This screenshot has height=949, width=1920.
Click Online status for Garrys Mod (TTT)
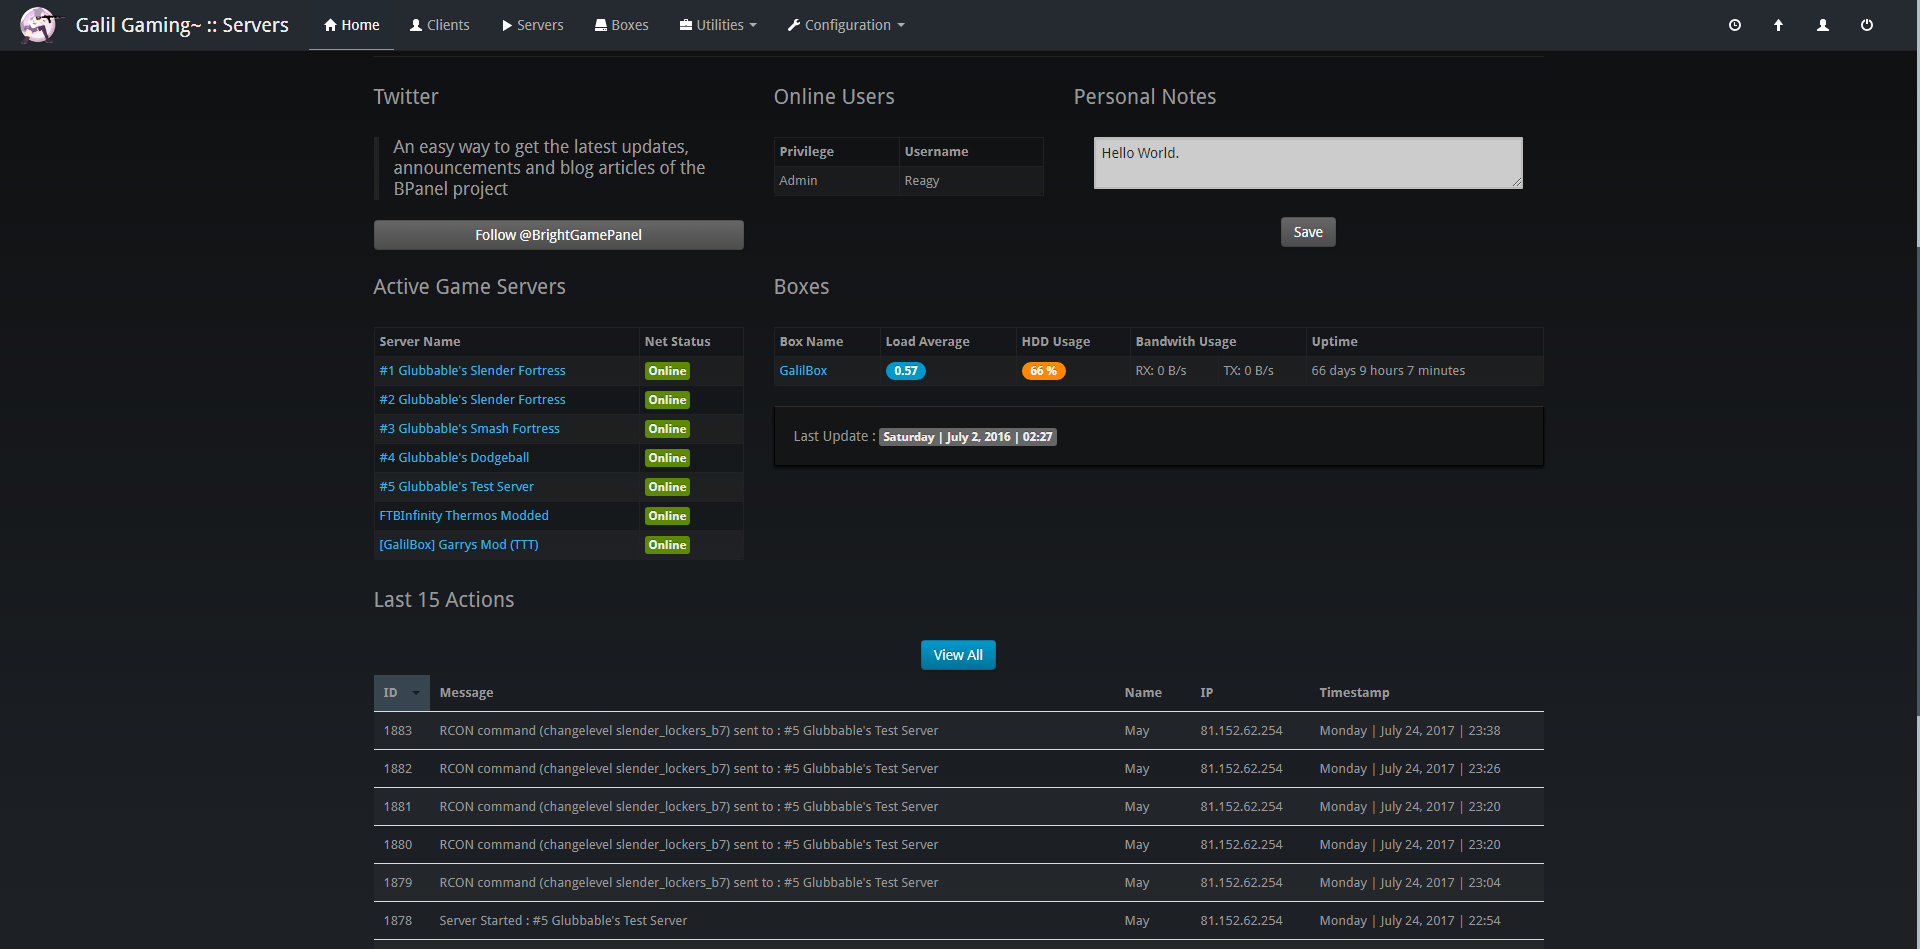coord(667,545)
